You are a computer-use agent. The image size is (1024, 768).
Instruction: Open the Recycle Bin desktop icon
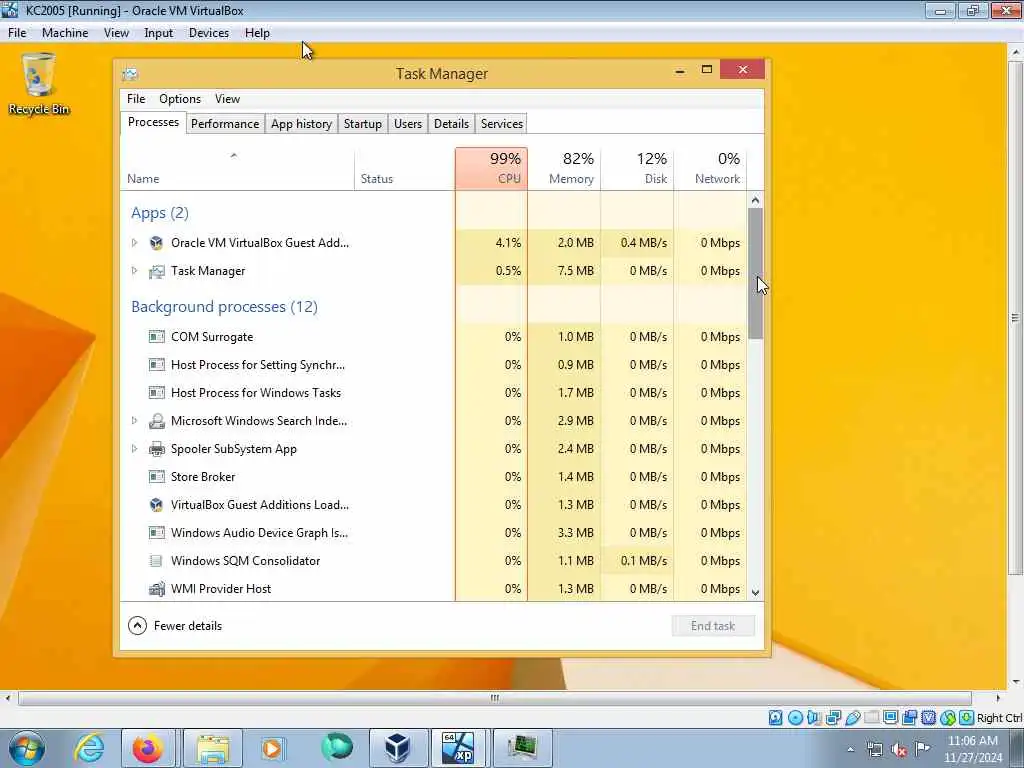coord(39,85)
